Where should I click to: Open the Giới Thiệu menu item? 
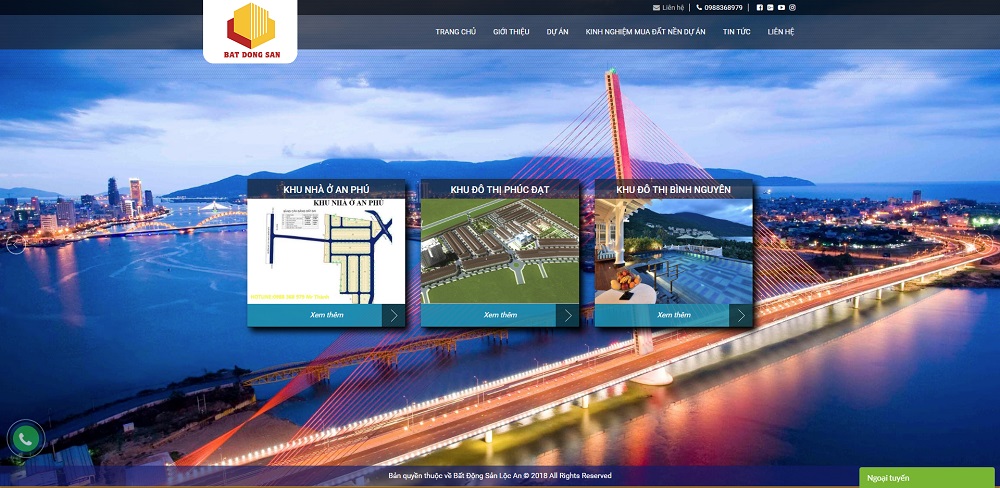[511, 32]
